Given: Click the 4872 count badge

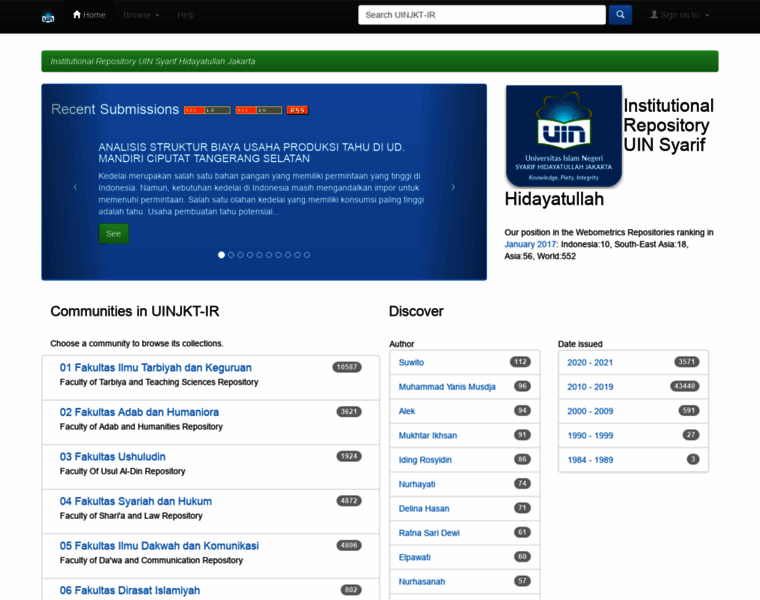Looking at the screenshot, I should click(x=349, y=501).
